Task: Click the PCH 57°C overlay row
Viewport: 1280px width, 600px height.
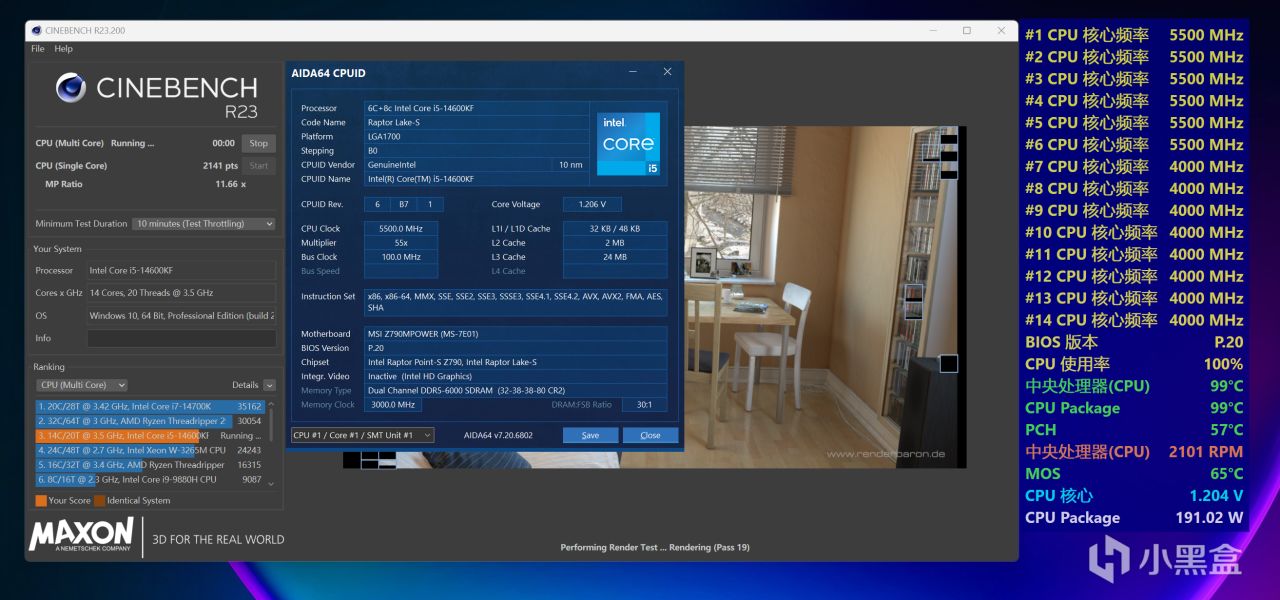Action: [1134, 430]
